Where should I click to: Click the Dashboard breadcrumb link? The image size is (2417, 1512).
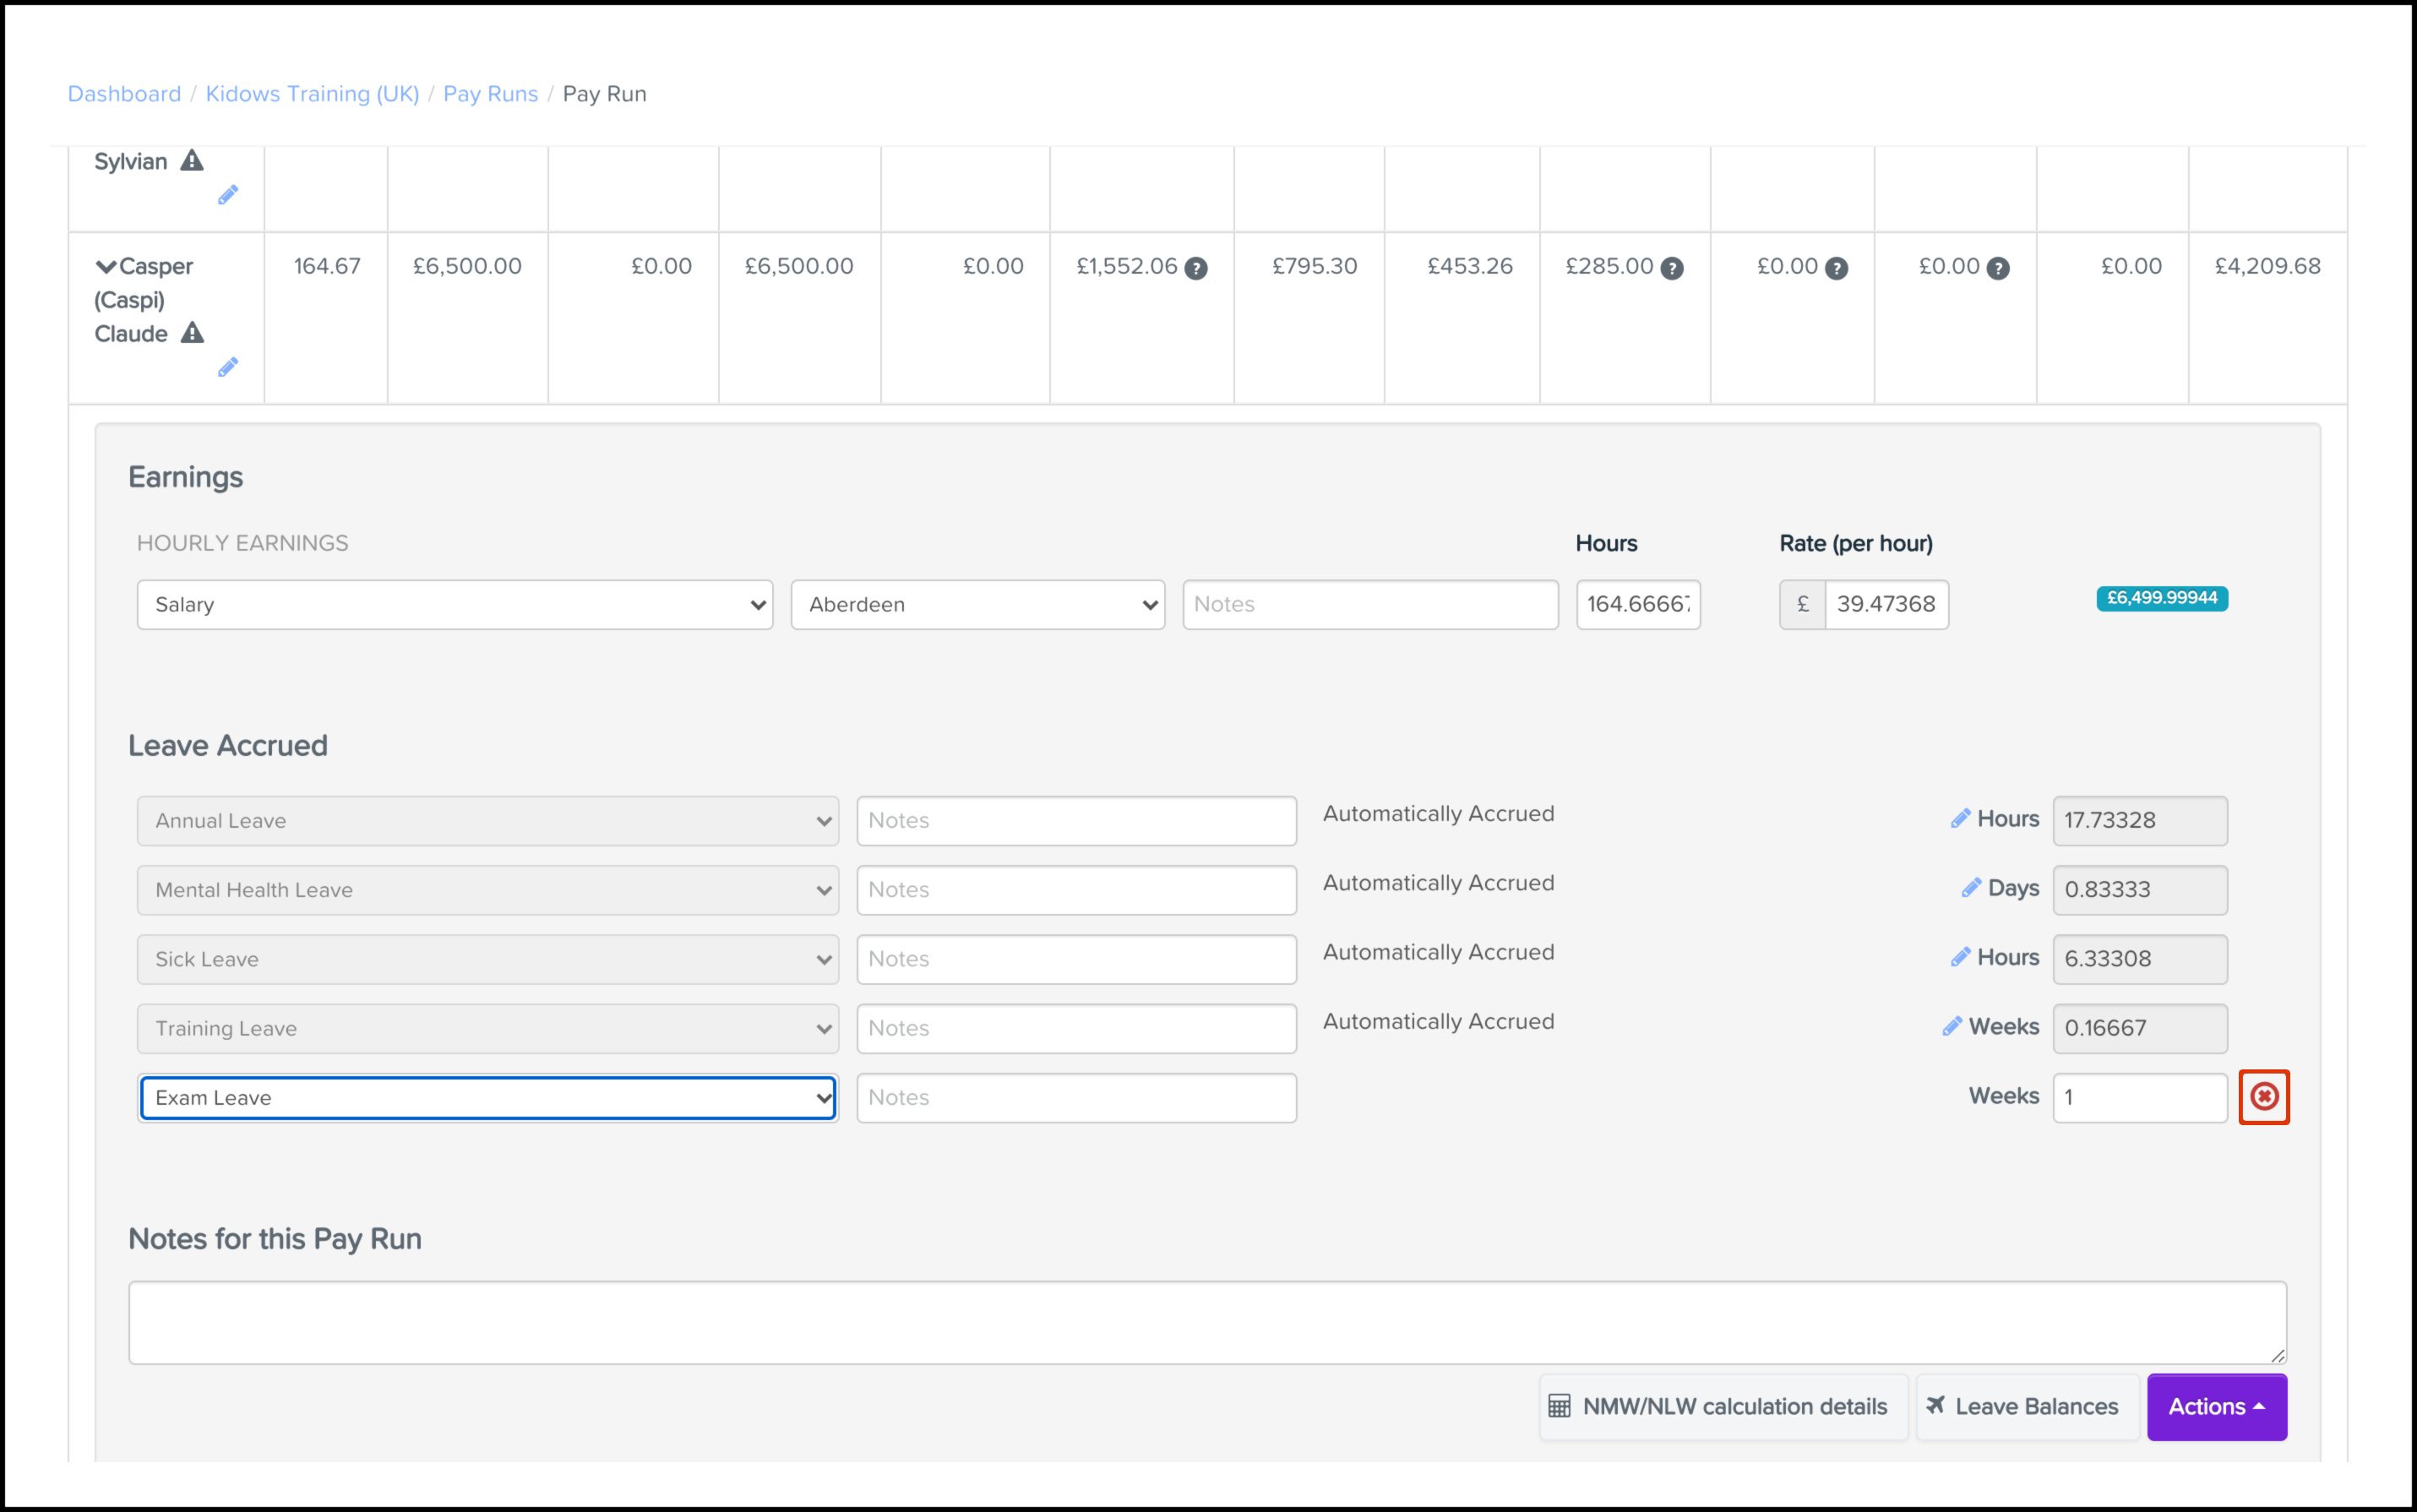[124, 94]
